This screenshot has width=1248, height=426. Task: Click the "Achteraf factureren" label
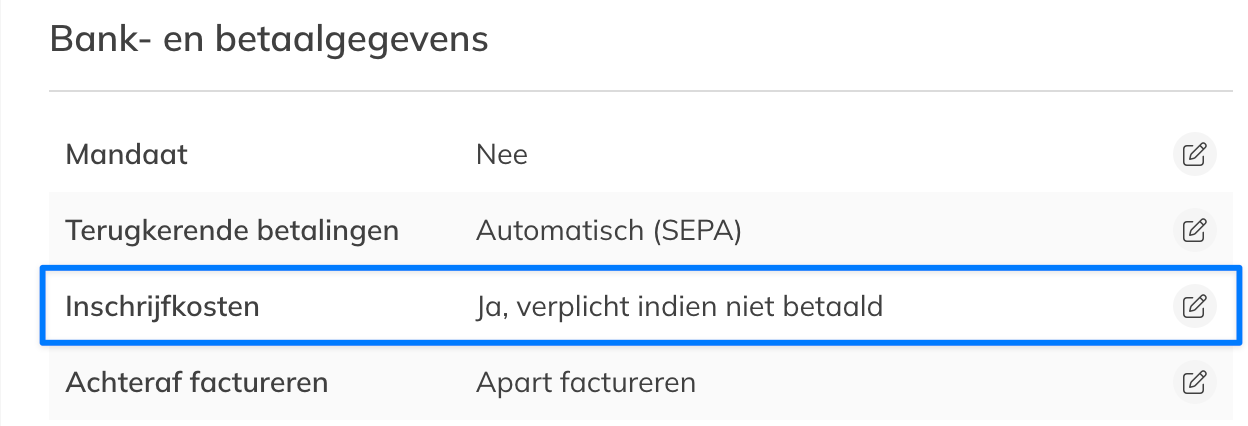point(196,382)
